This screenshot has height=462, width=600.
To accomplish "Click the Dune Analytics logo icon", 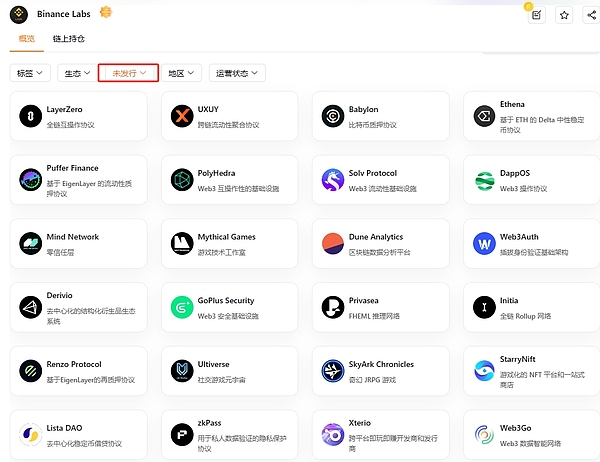I will click(x=332, y=243).
